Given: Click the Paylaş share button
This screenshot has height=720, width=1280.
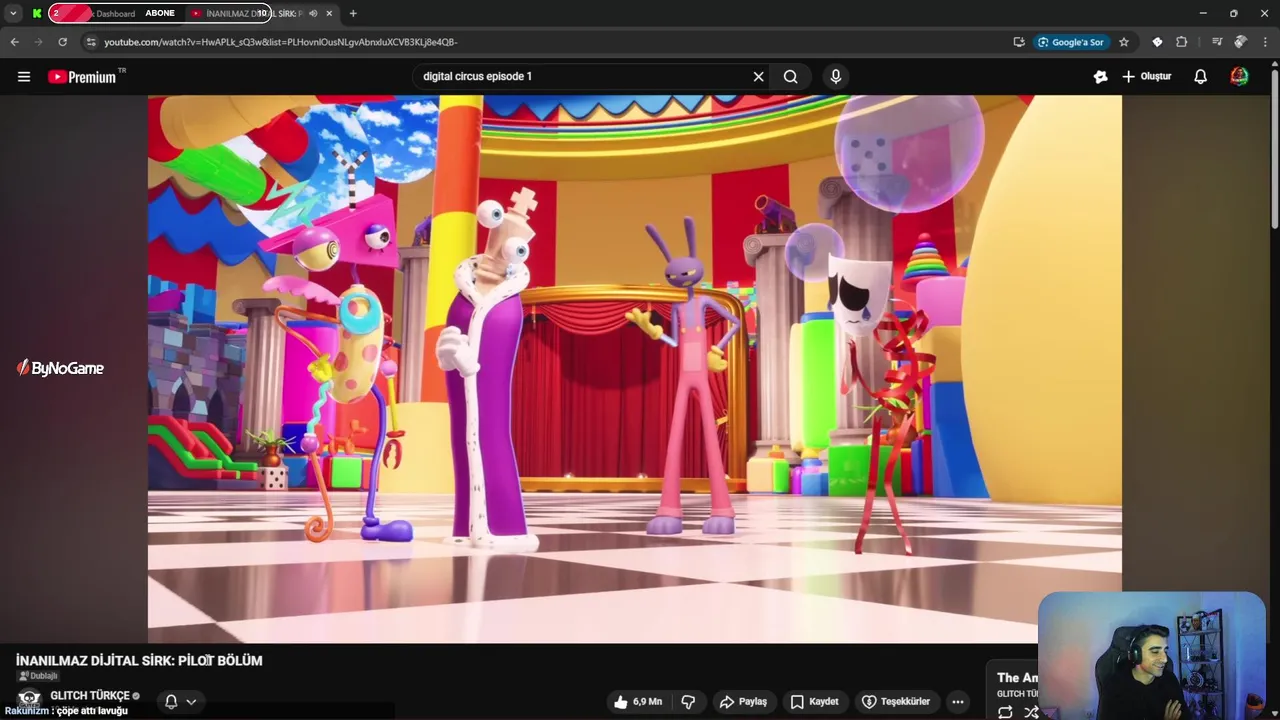Looking at the screenshot, I should coord(743,702).
